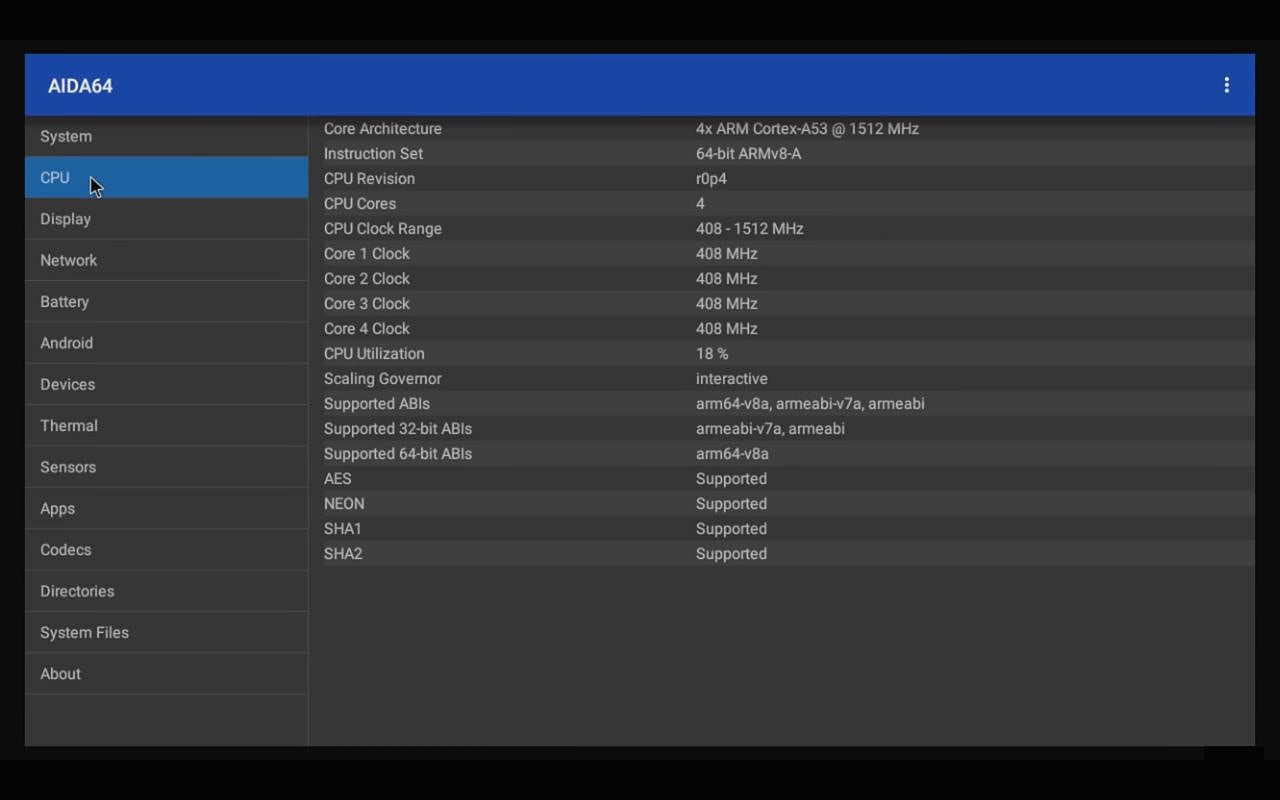Click the 4x ARM Cortex-A53 @ 1512 MHz value

pos(807,129)
